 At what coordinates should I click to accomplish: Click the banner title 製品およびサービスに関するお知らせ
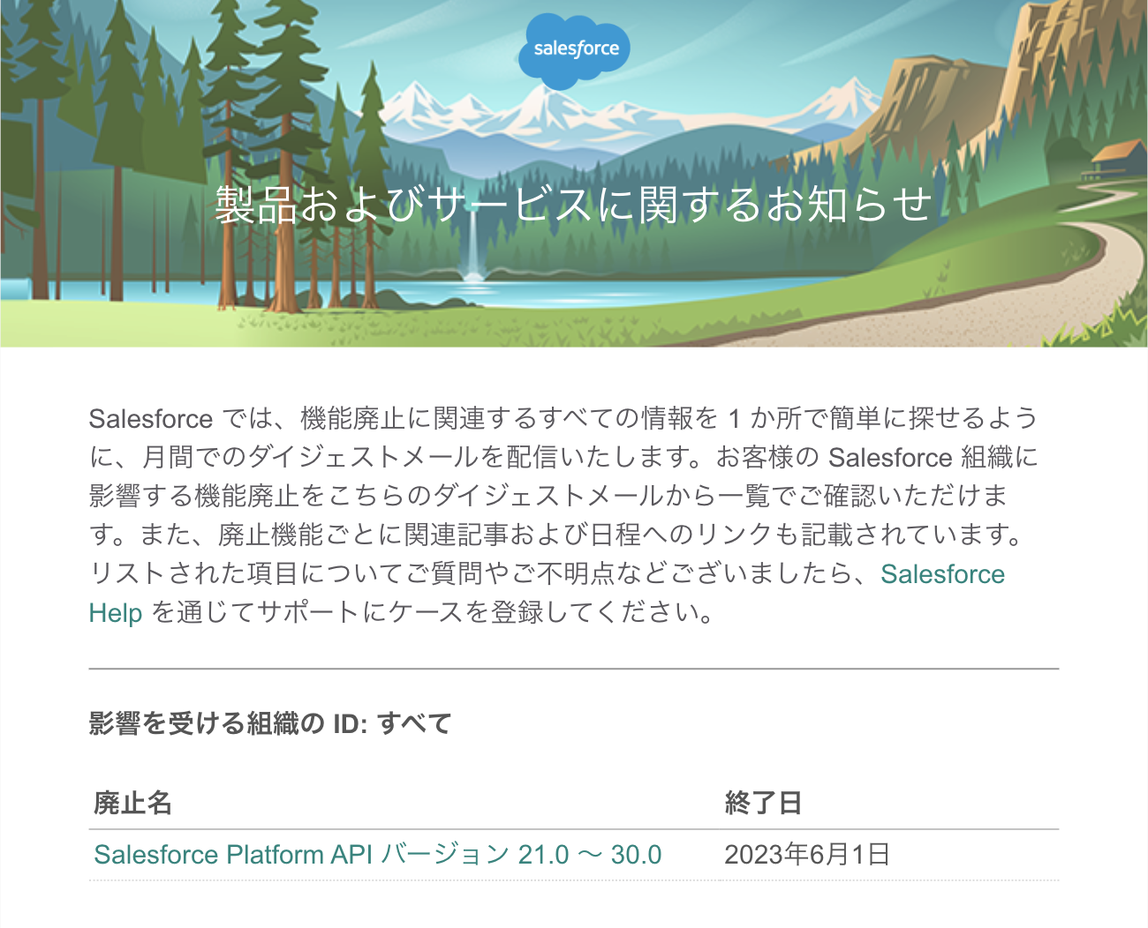[573, 204]
